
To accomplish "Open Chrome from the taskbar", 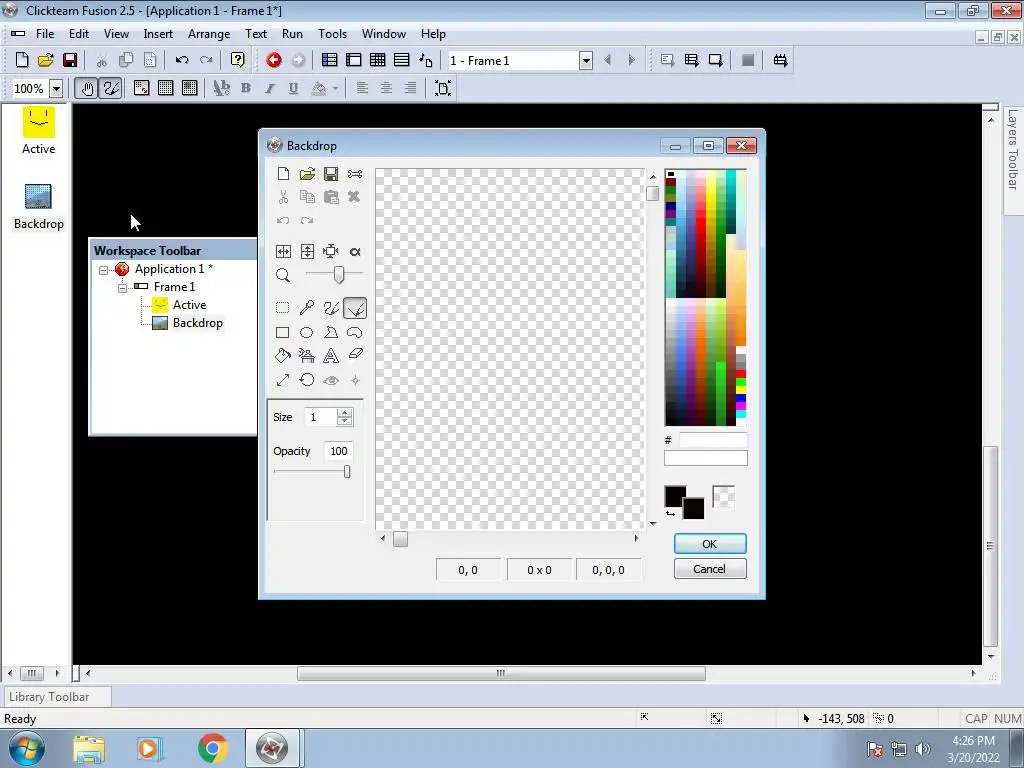I will point(213,748).
